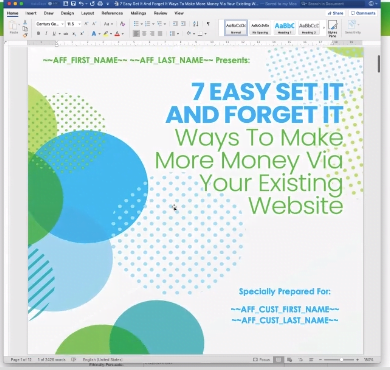Click the Save icon in title bar
Screen dimensions: 390x370
coord(73,4)
